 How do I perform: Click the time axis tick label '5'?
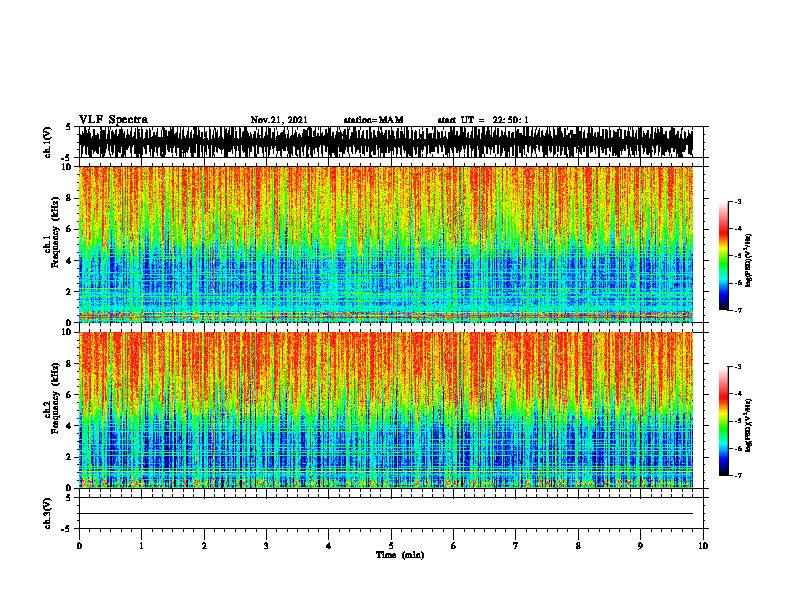point(391,546)
